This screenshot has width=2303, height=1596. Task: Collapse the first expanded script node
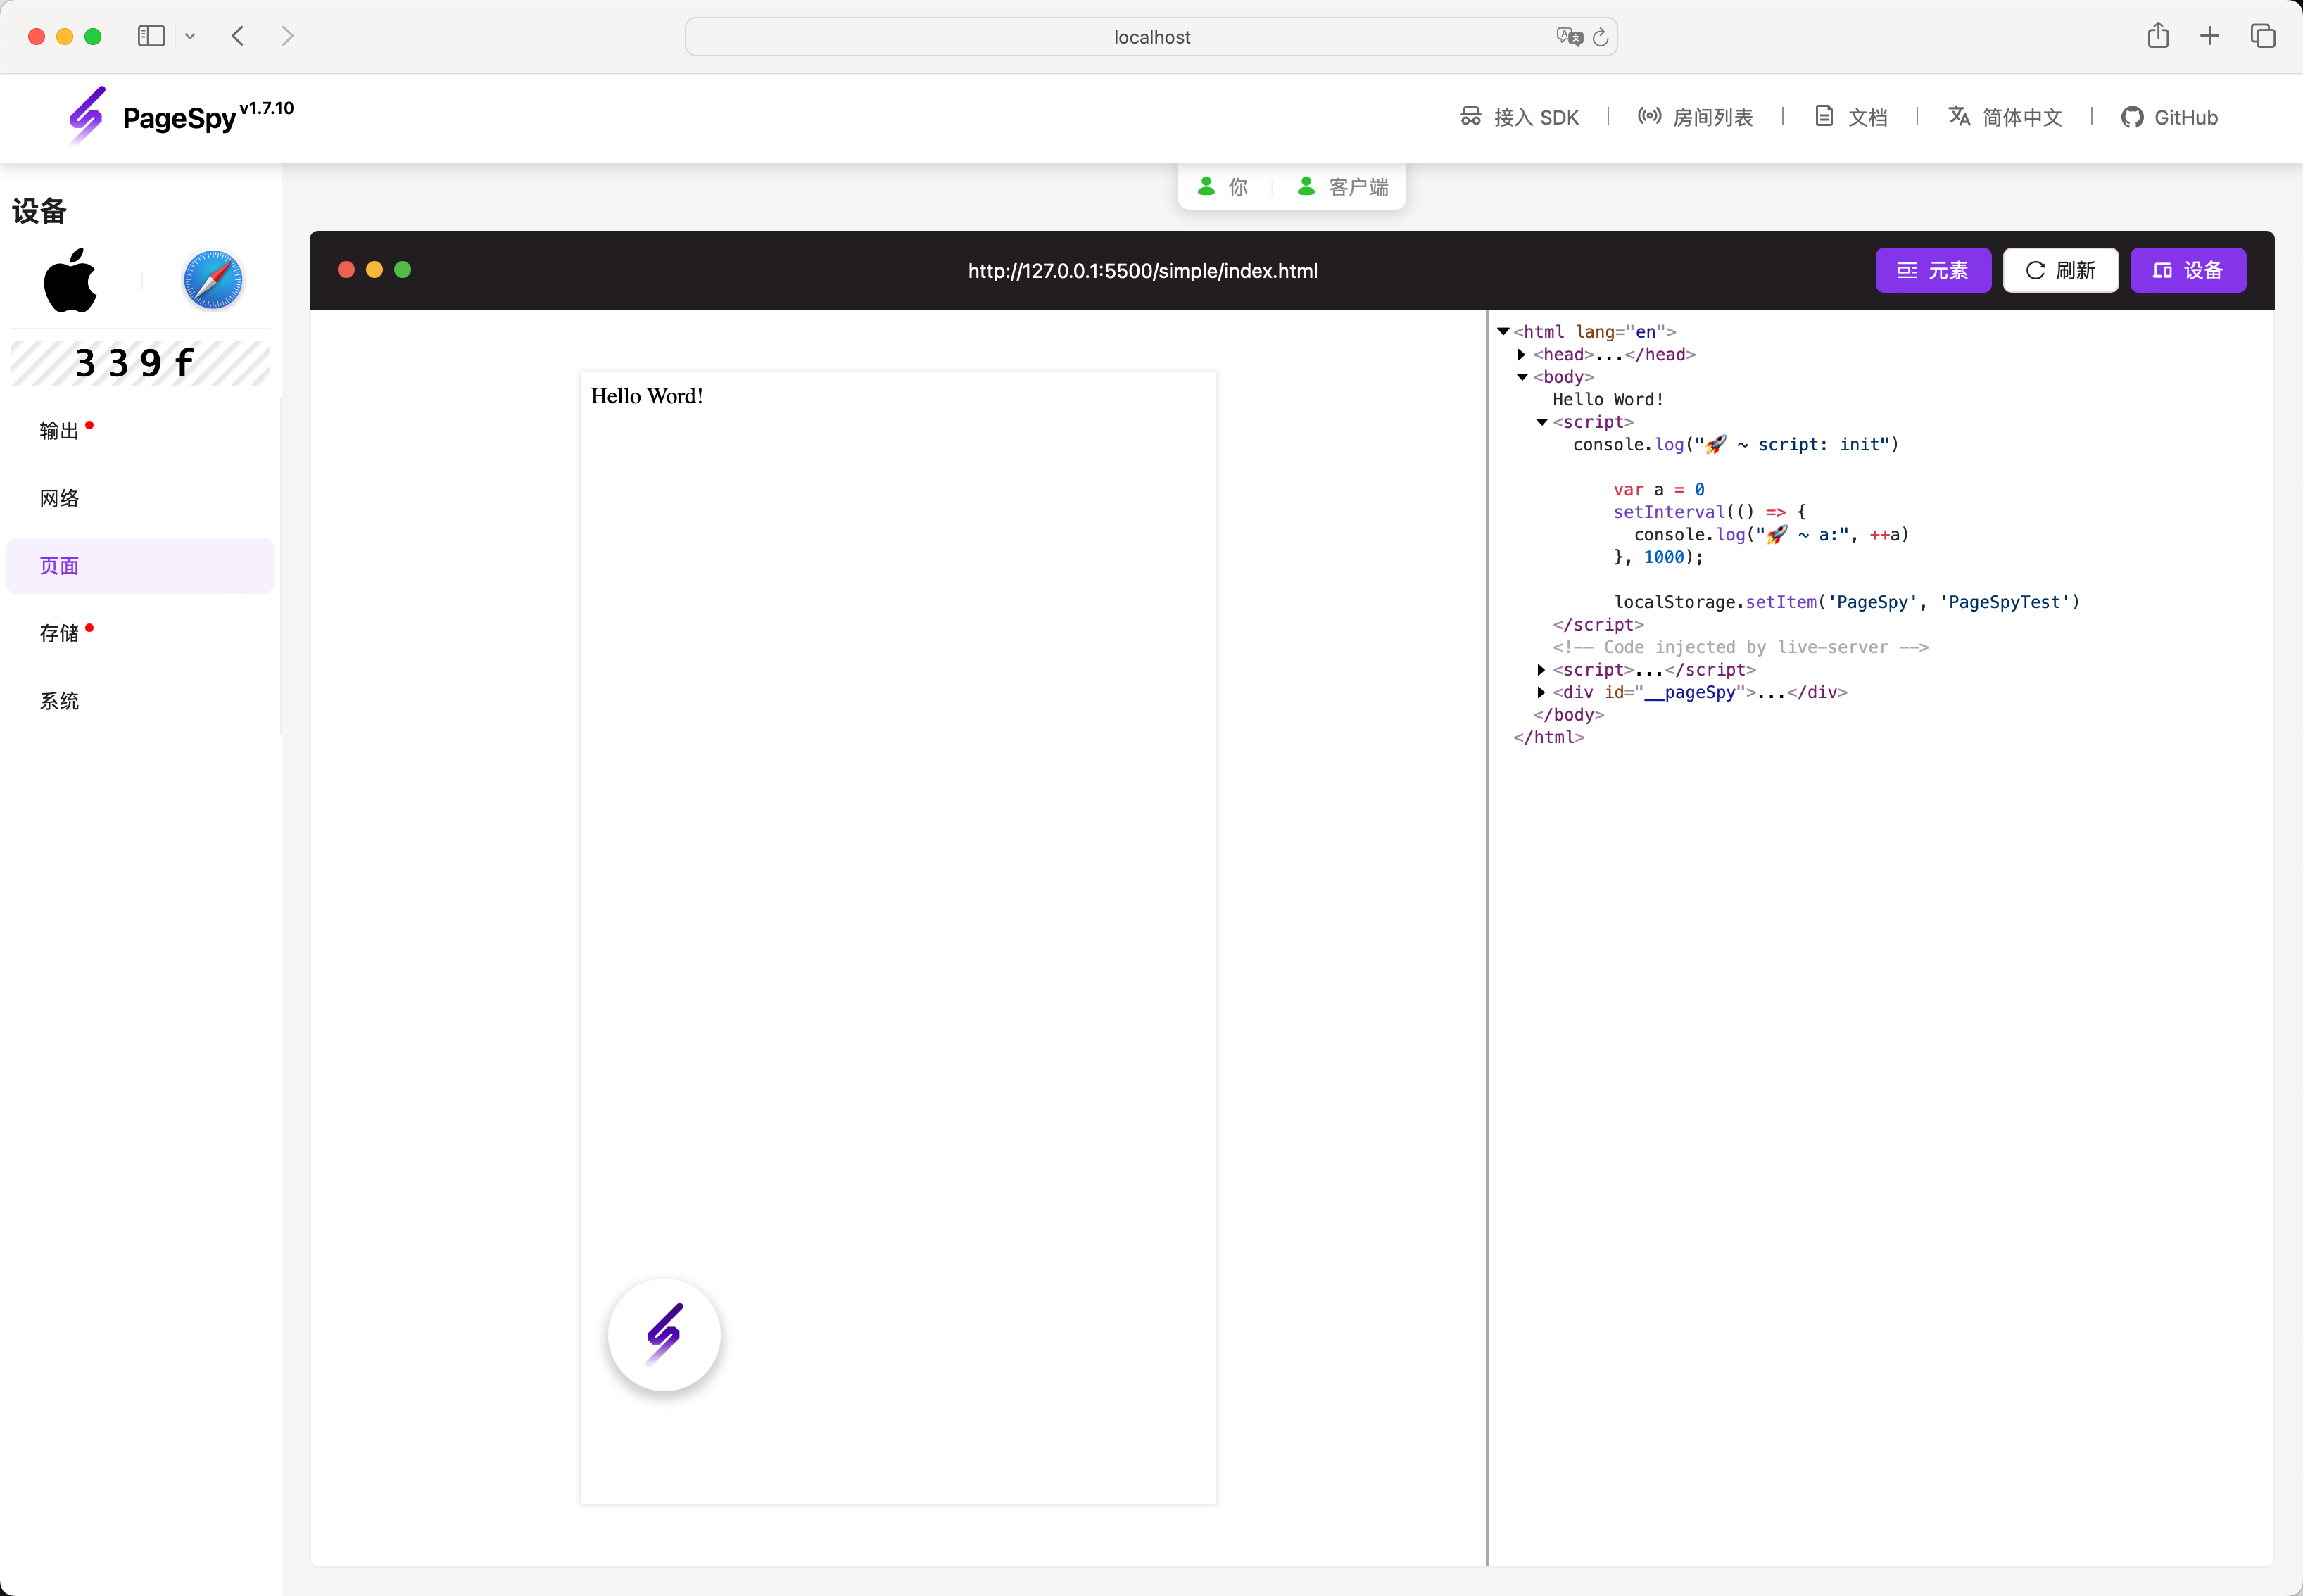click(x=1542, y=422)
